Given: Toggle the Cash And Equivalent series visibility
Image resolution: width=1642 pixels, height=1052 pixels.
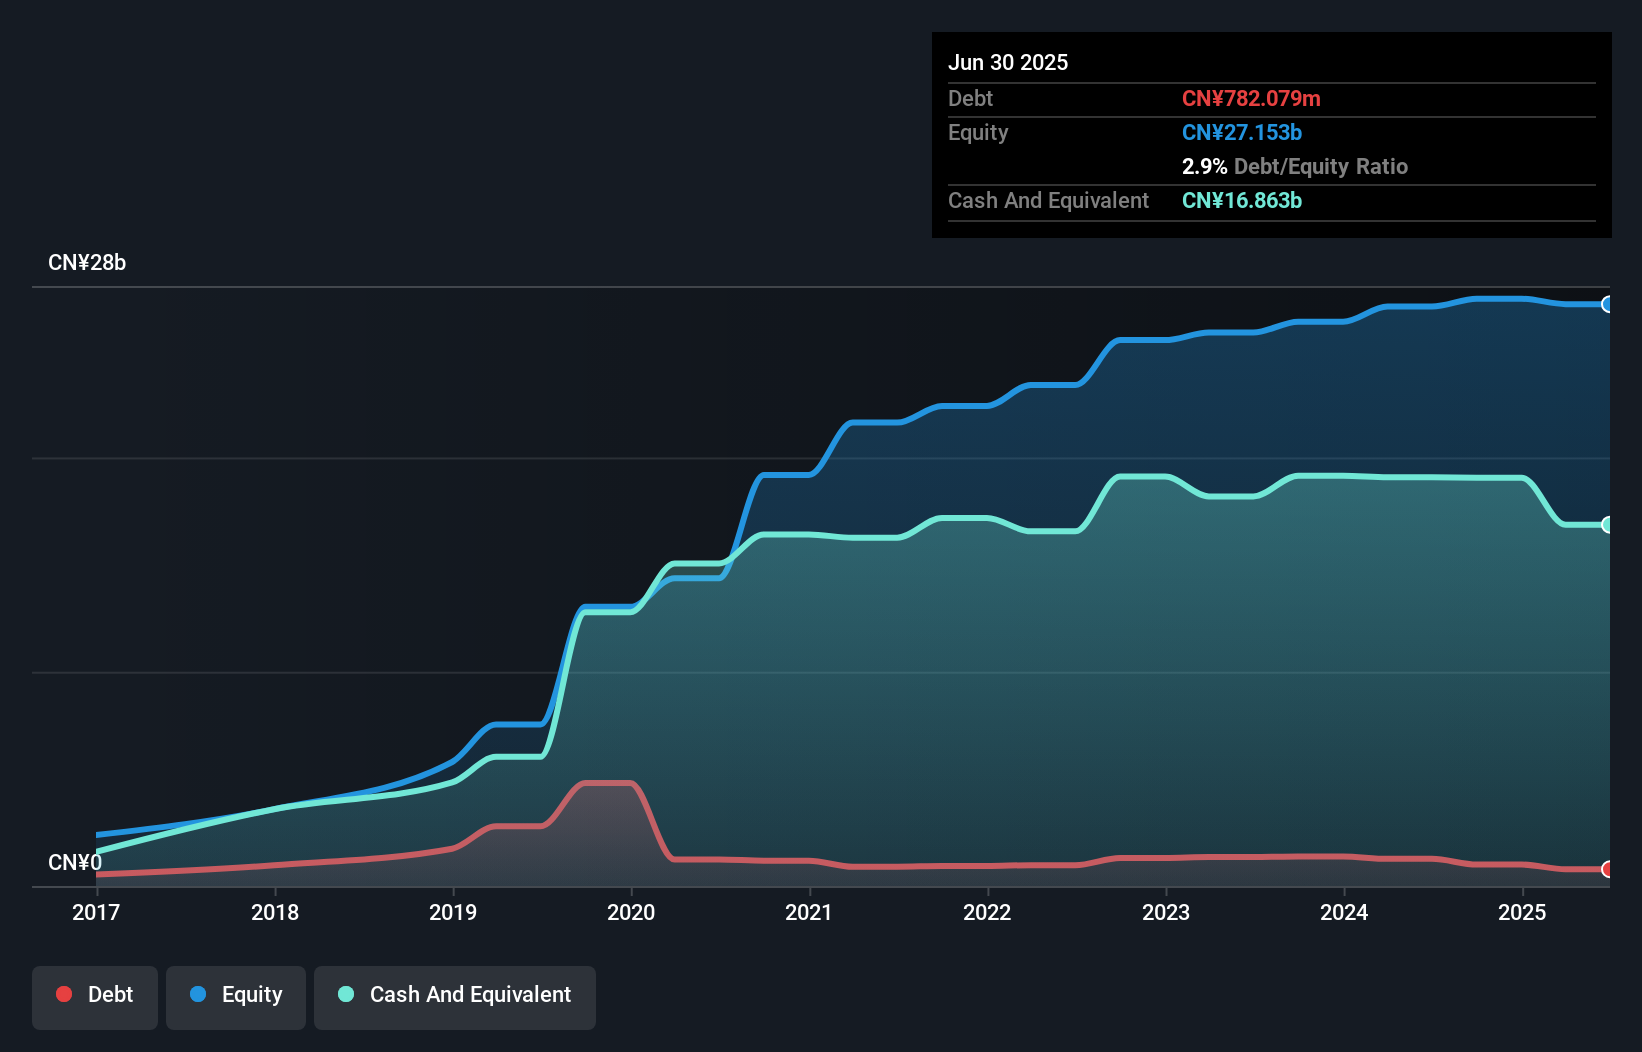Looking at the screenshot, I should 455,996.
